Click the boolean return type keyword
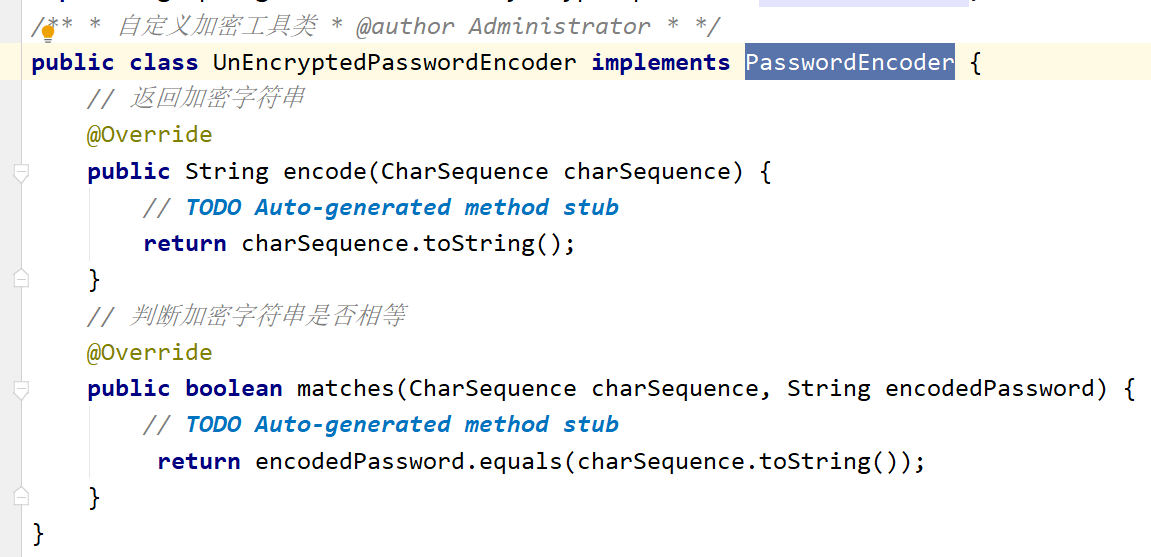This screenshot has width=1151, height=557. click(233, 388)
